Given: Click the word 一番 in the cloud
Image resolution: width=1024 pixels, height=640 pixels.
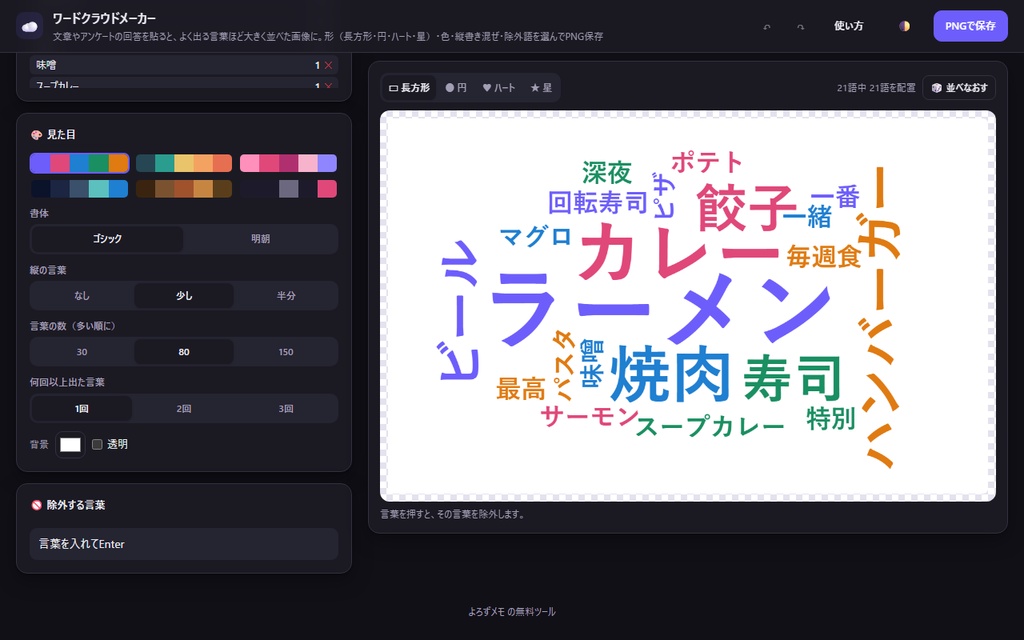Looking at the screenshot, I should [835, 197].
